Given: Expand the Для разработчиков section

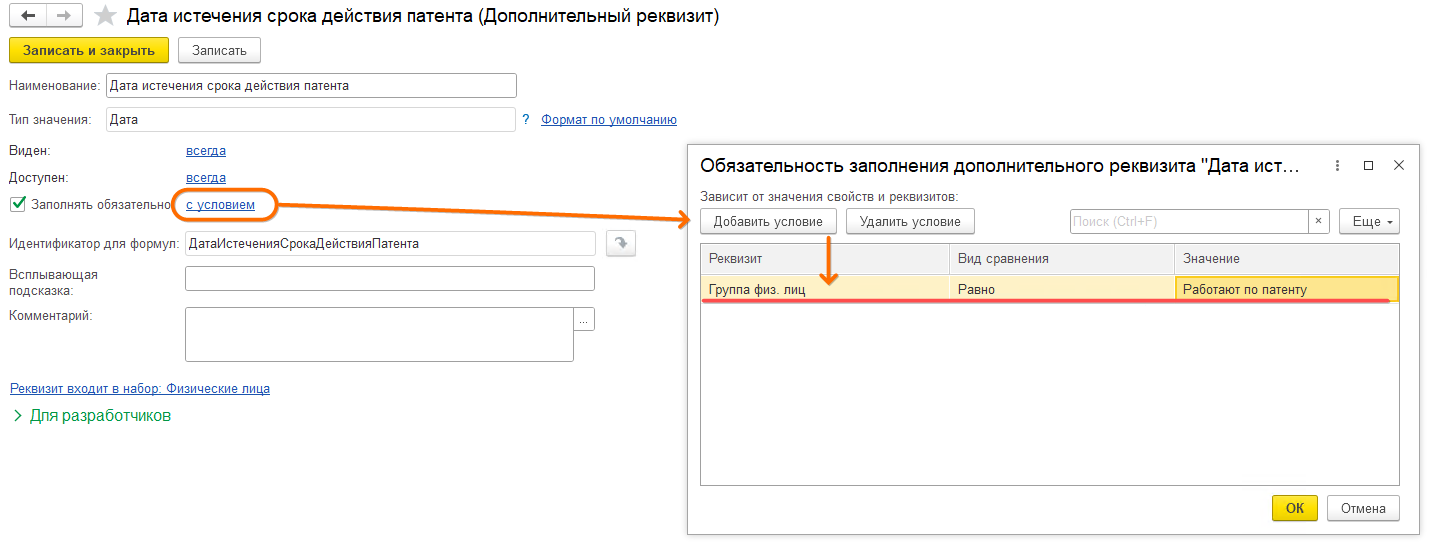Looking at the screenshot, I should (91, 415).
